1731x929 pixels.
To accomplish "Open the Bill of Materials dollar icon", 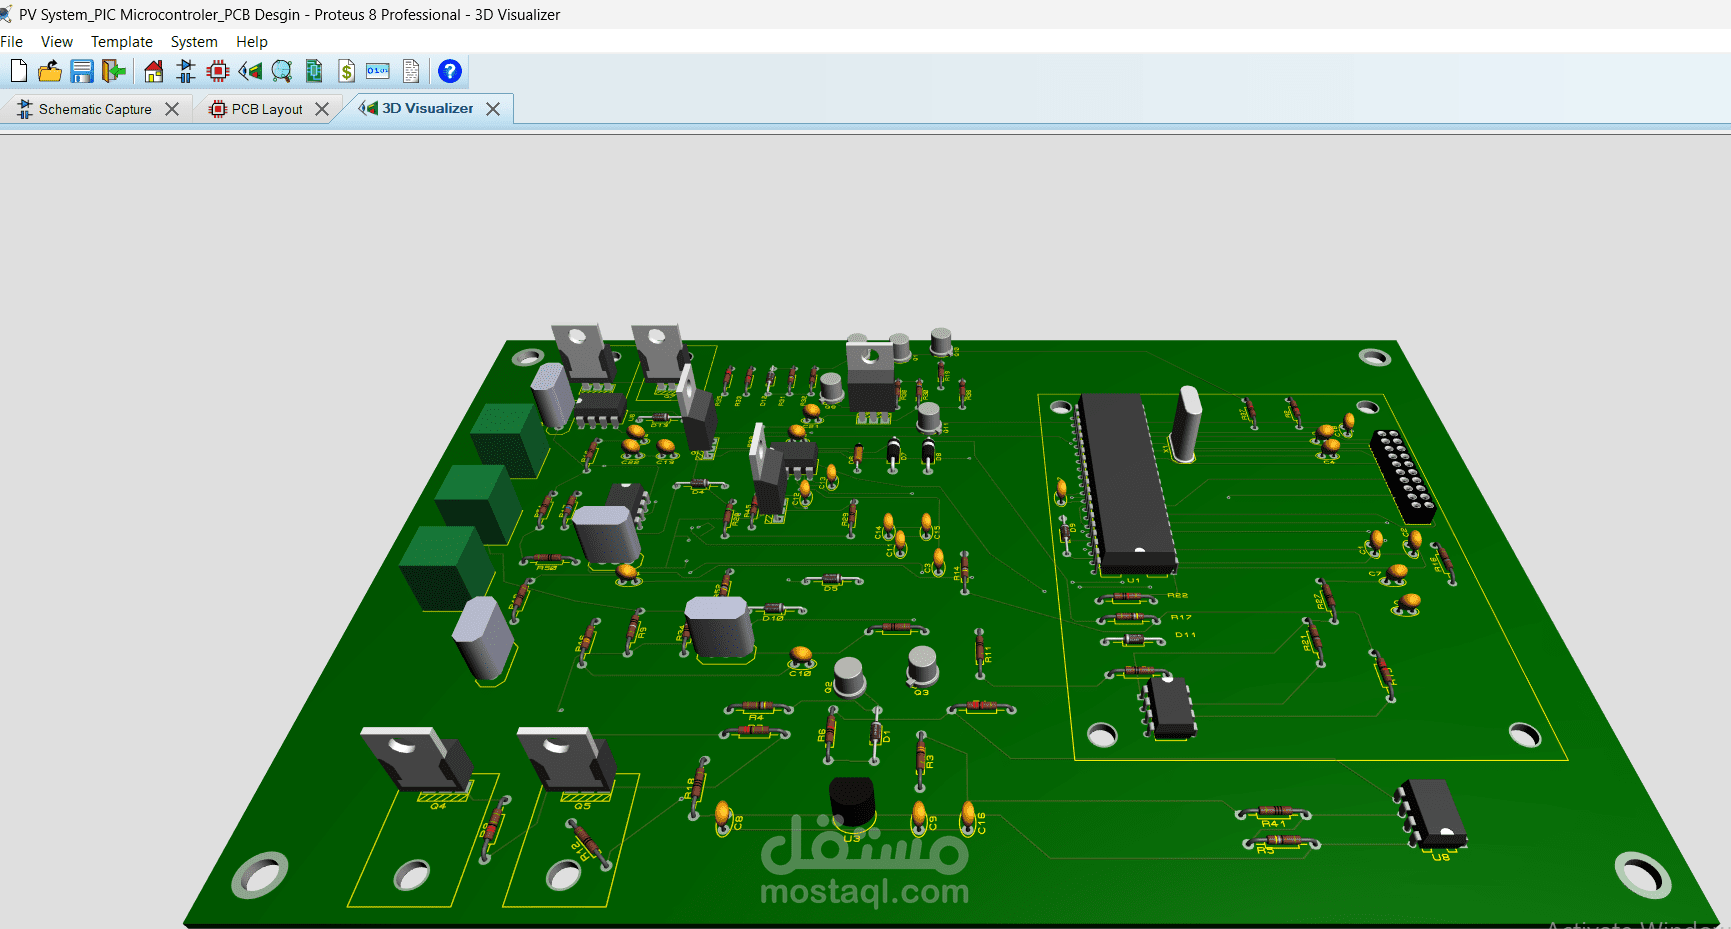I will pyautogui.click(x=346, y=71).
